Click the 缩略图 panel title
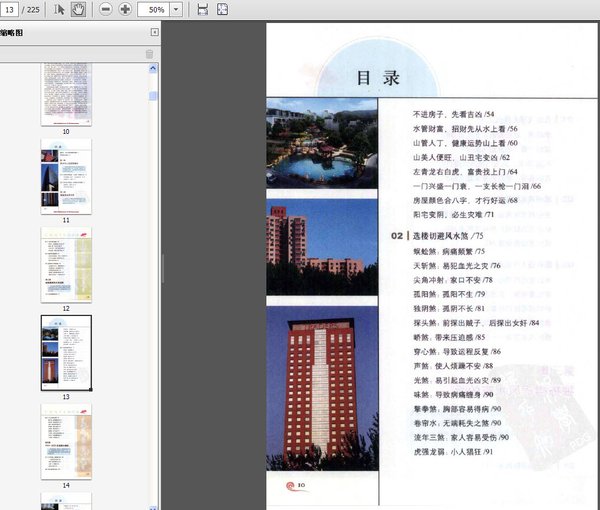Screen dimensions: 600x510 click(x=11, y=33)
